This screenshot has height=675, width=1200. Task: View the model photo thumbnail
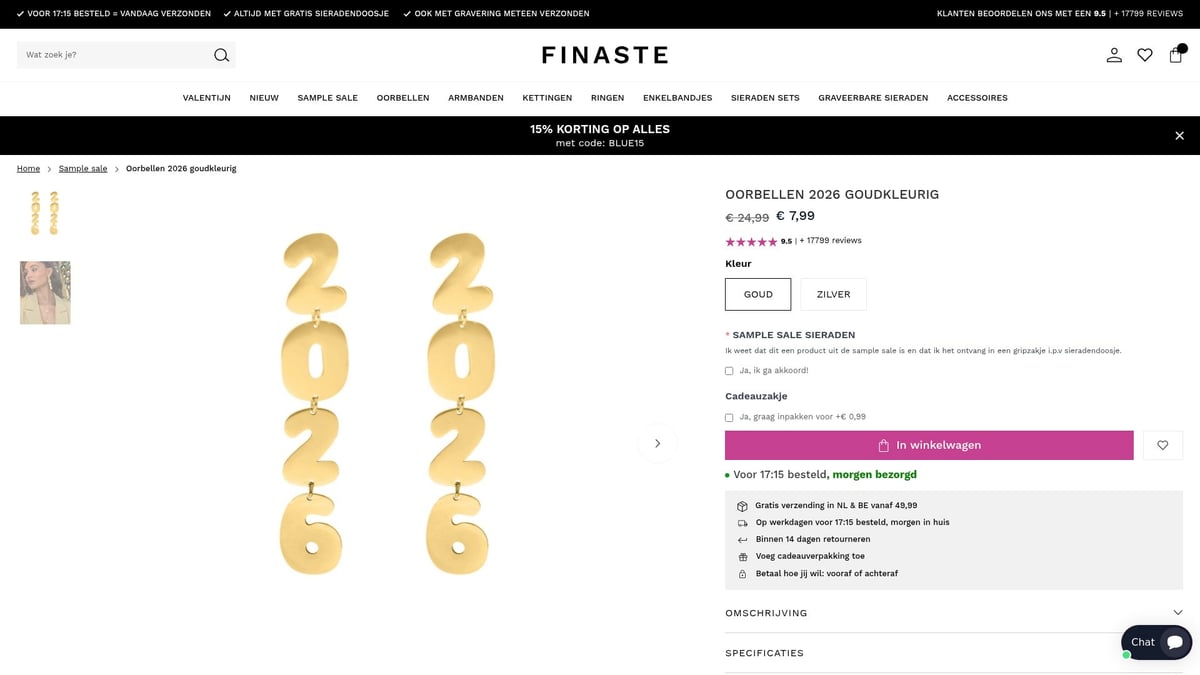44,292
